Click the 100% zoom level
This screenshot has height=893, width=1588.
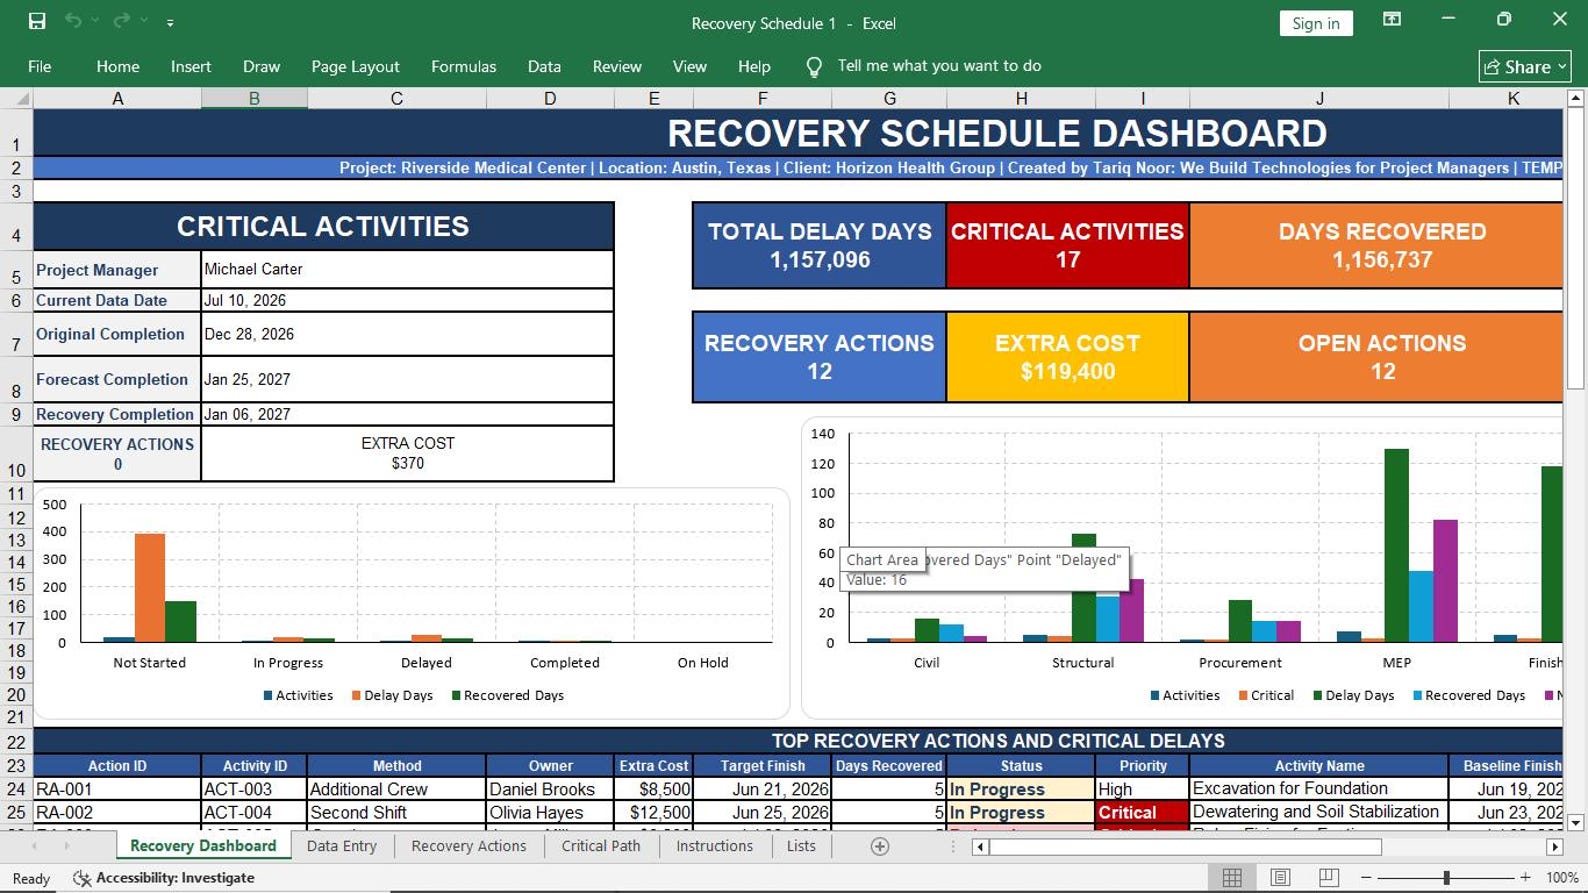point(1562,877)
